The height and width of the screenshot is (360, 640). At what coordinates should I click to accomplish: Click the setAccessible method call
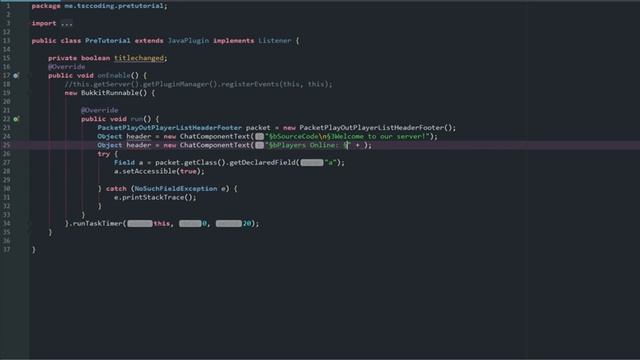point(149,171)
